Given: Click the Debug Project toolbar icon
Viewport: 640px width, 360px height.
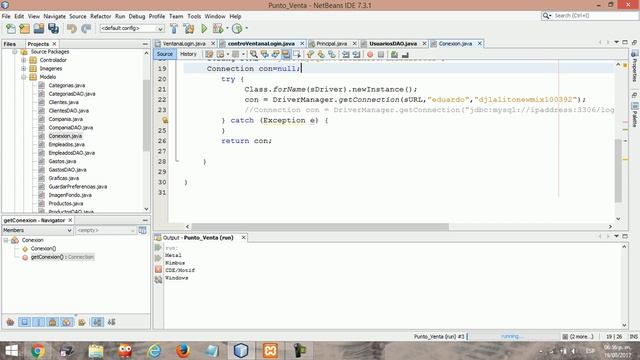Looking at the screenshot, I should point(218,29).
